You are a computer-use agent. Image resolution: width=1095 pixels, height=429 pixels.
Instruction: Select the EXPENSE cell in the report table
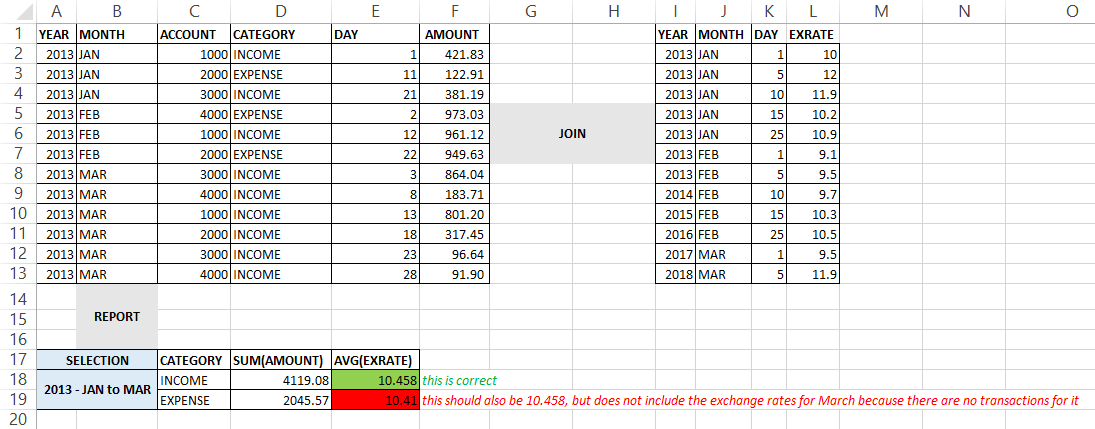[194, 400]
